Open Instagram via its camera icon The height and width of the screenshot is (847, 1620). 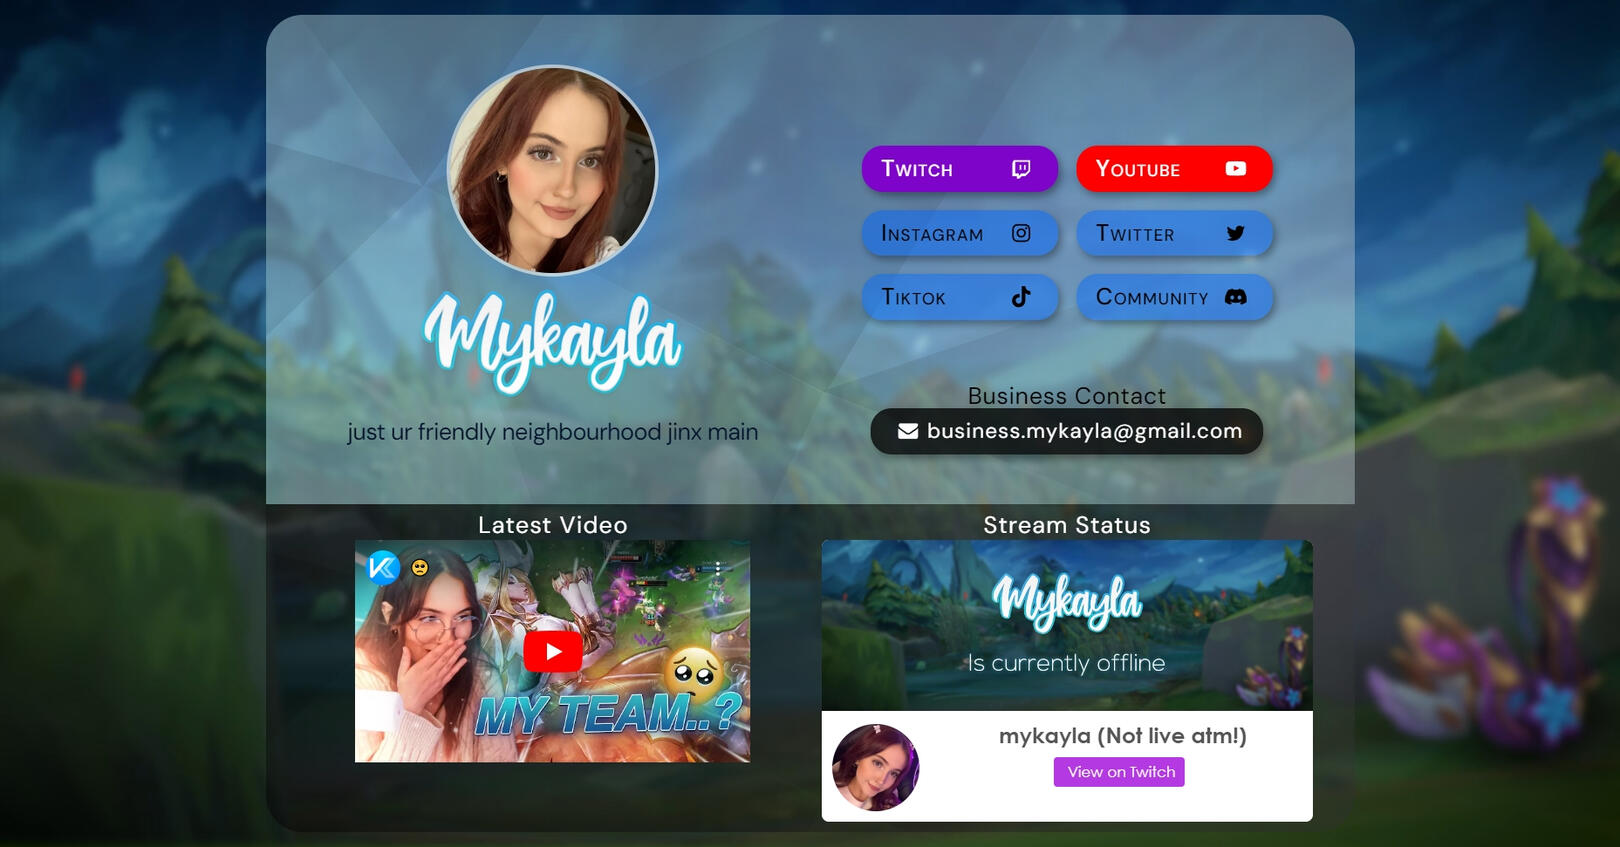1020,233
